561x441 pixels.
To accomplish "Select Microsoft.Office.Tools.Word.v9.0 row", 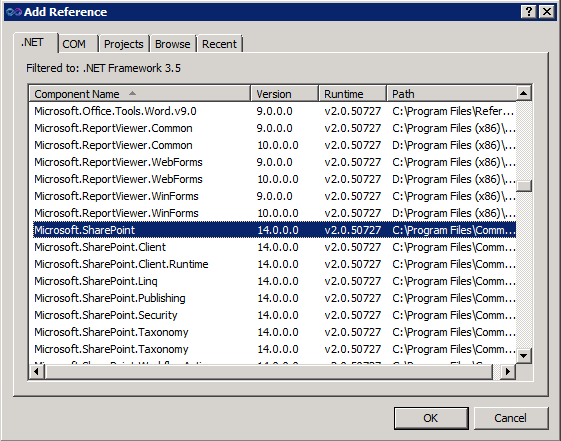I will pos(273,111).
